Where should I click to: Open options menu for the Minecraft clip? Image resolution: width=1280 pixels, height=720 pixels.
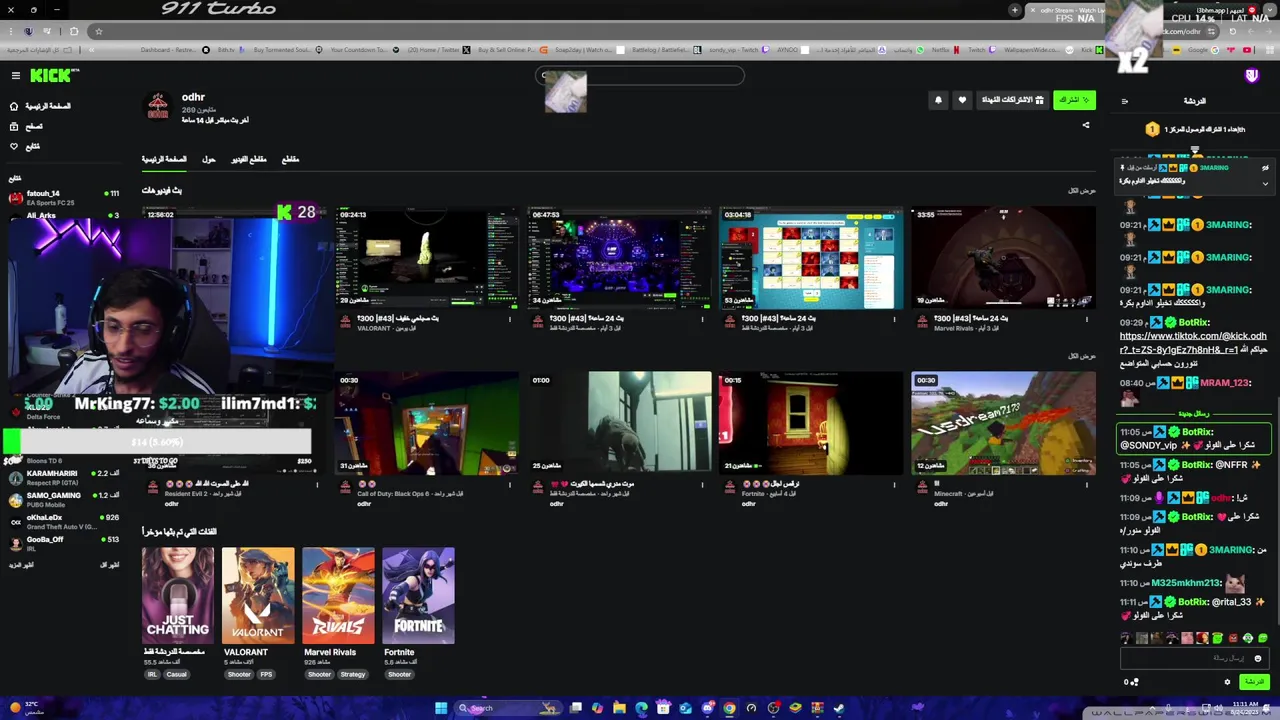point(1086,485)
